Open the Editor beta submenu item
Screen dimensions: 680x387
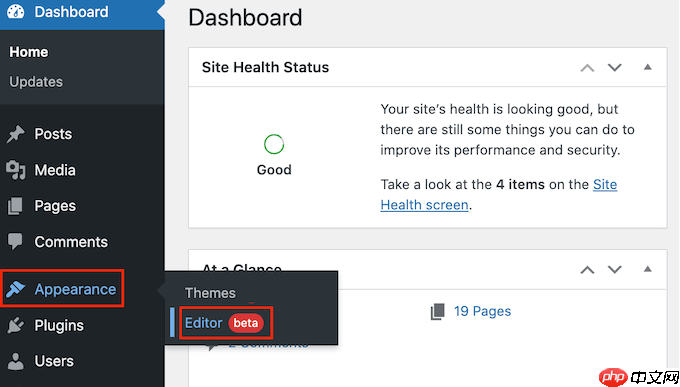(224, 323)
